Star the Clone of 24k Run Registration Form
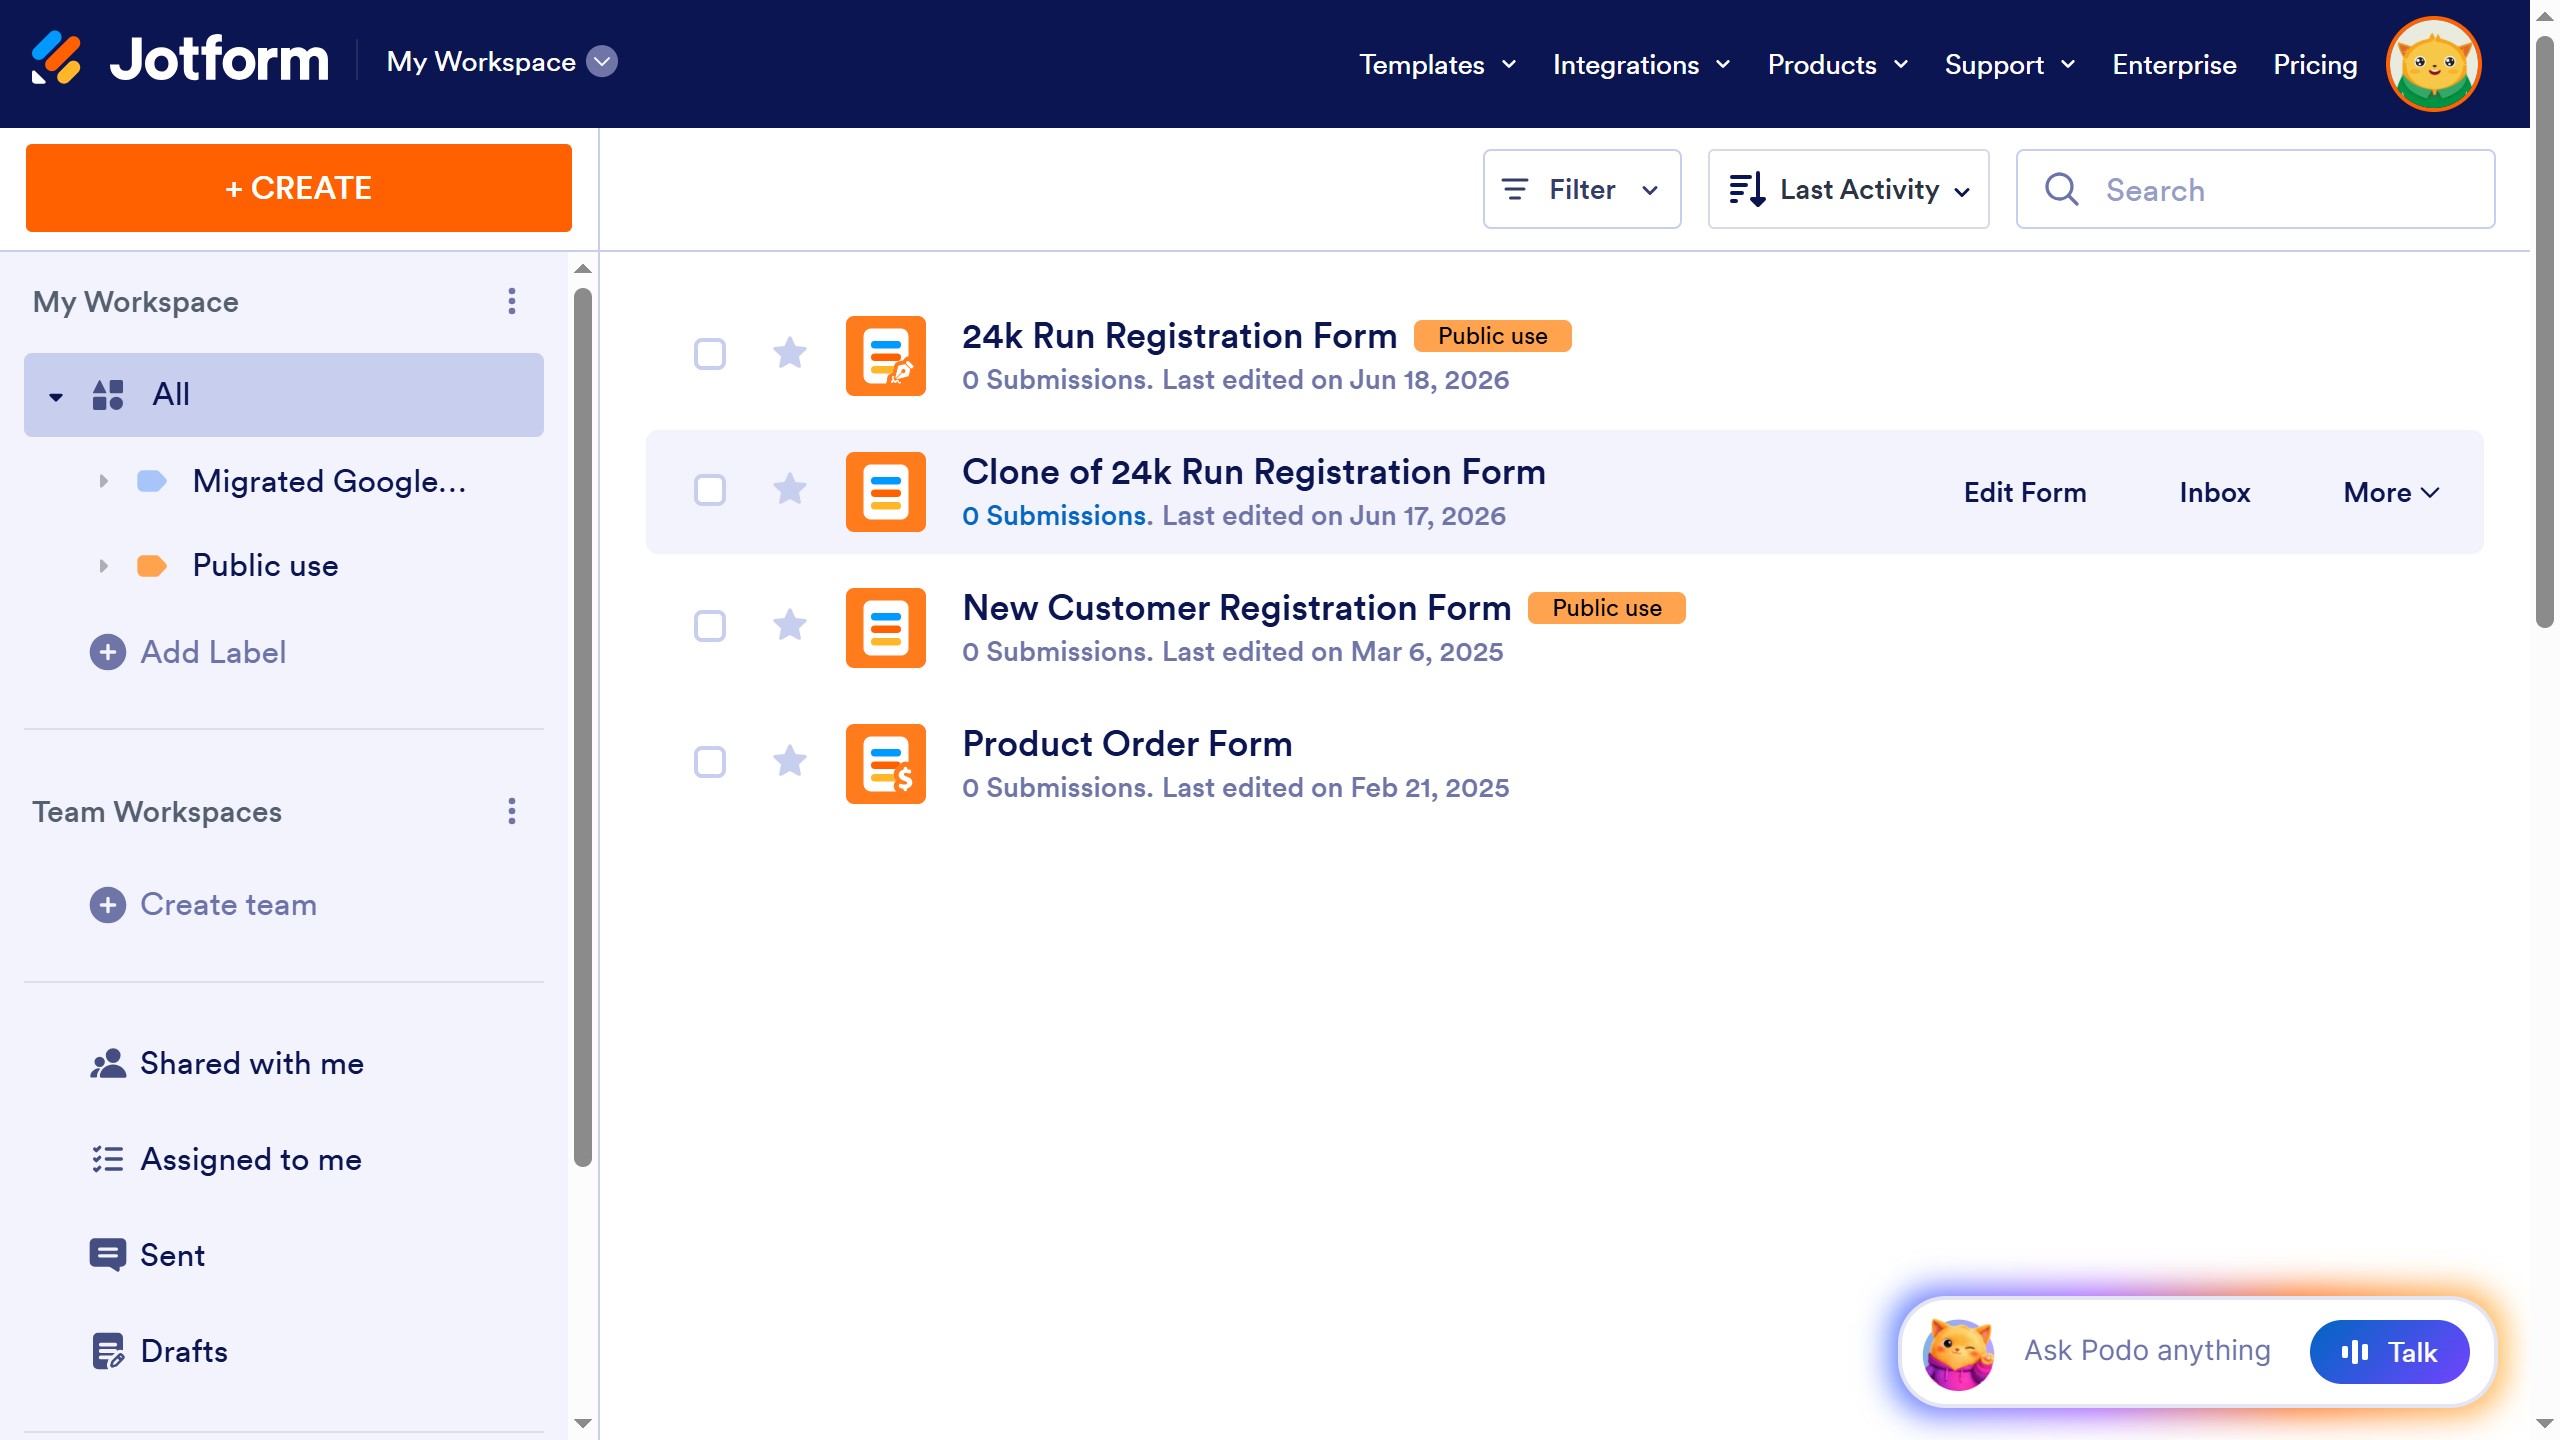 [x=790, y=489]
